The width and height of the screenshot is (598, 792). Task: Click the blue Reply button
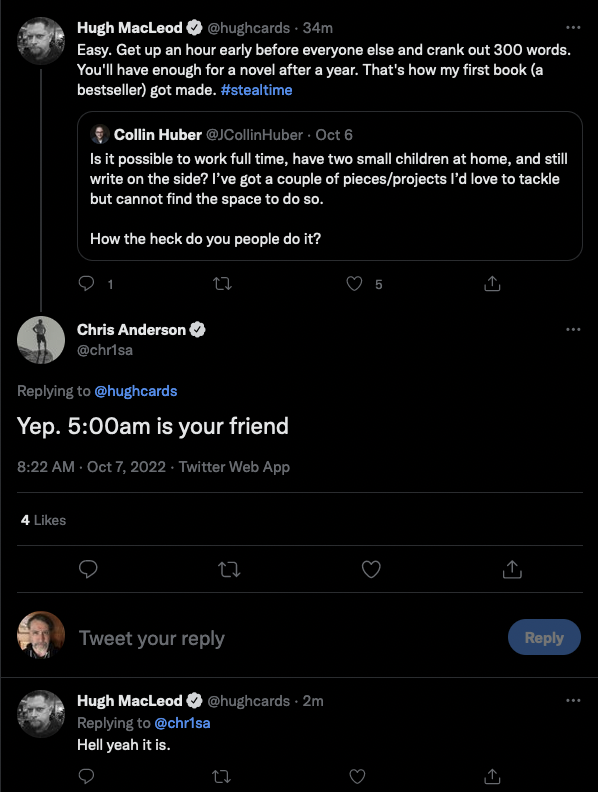(544, 637)
